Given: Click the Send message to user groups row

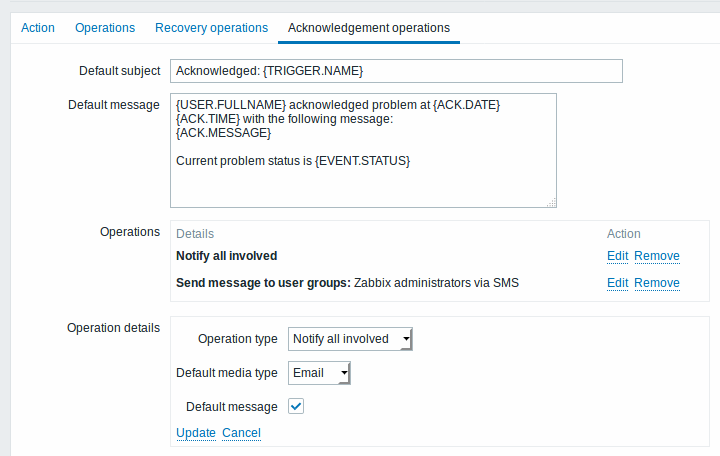Looking at the screenshot, I should coord(347,283).
